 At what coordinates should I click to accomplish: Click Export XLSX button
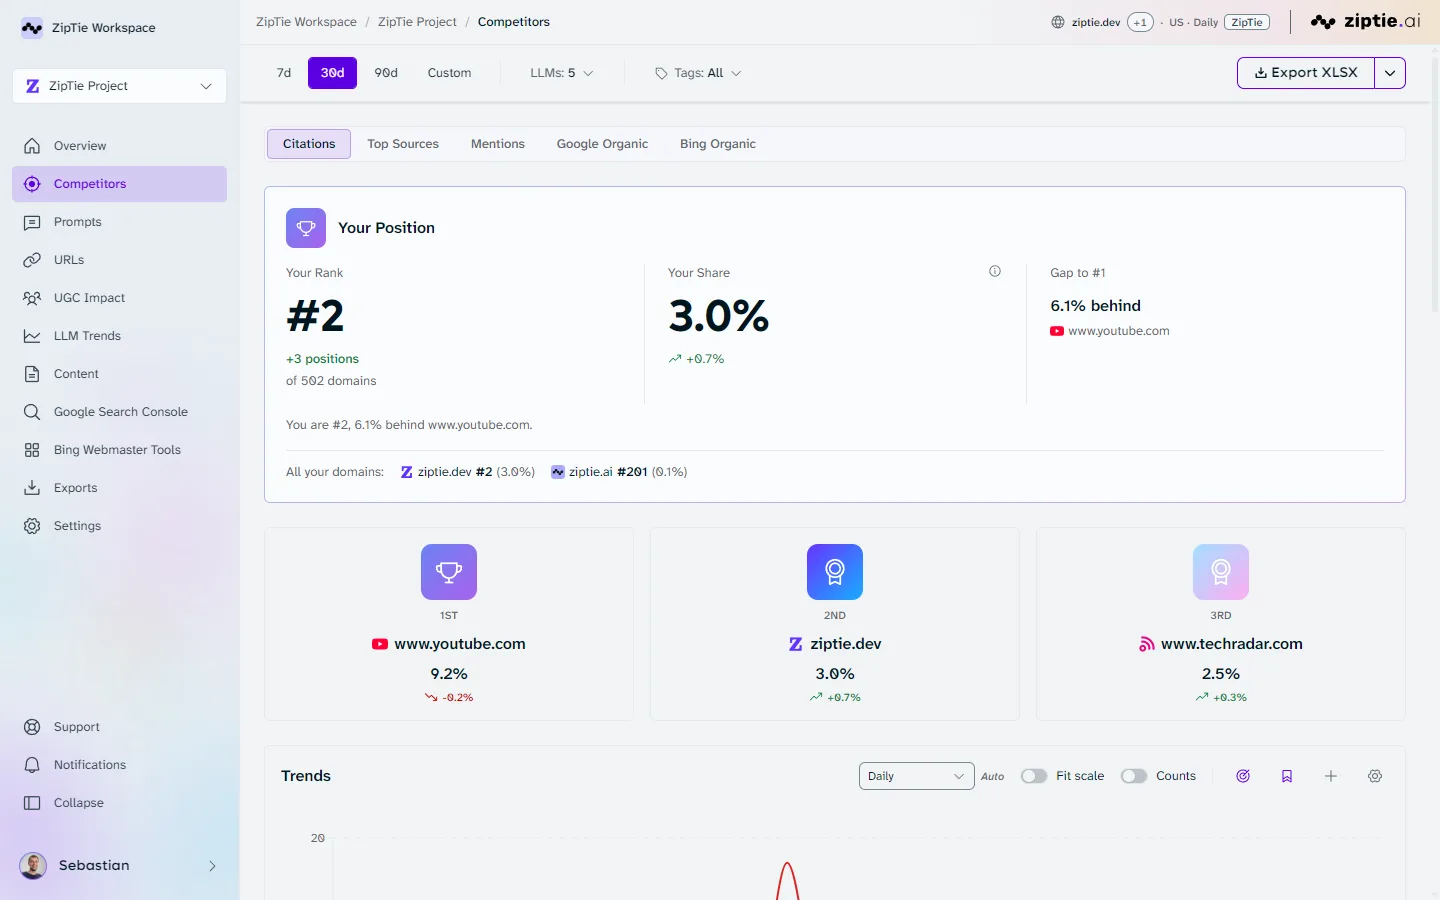pos(1306,73)
